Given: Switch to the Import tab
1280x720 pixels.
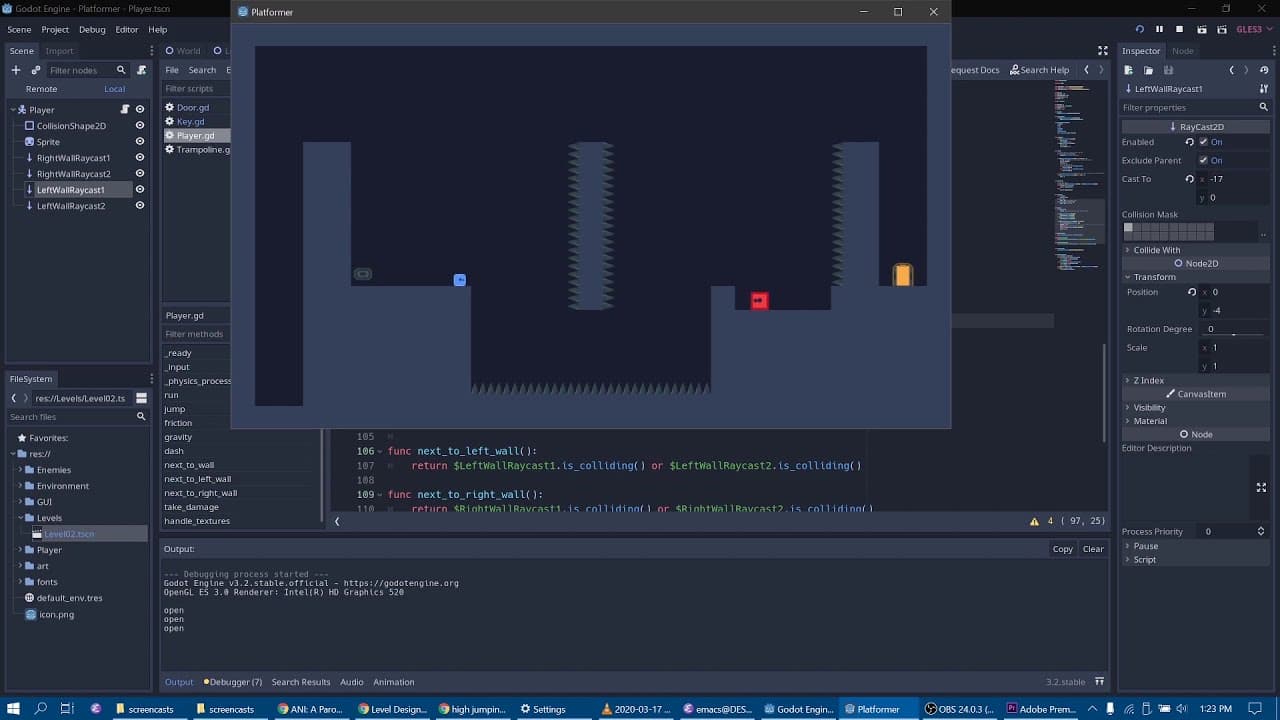Looking at the screenshot, I should (57, 50).
